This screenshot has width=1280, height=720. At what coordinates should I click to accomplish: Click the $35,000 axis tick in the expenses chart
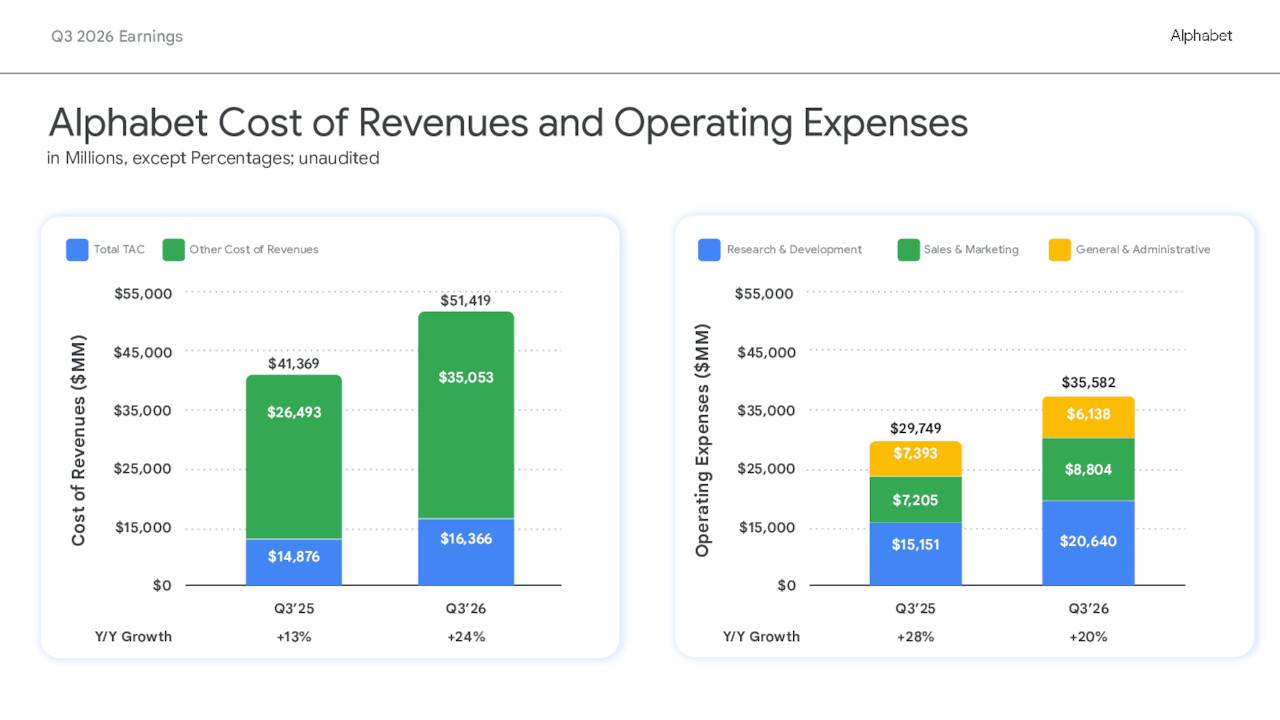click(766, 411)
